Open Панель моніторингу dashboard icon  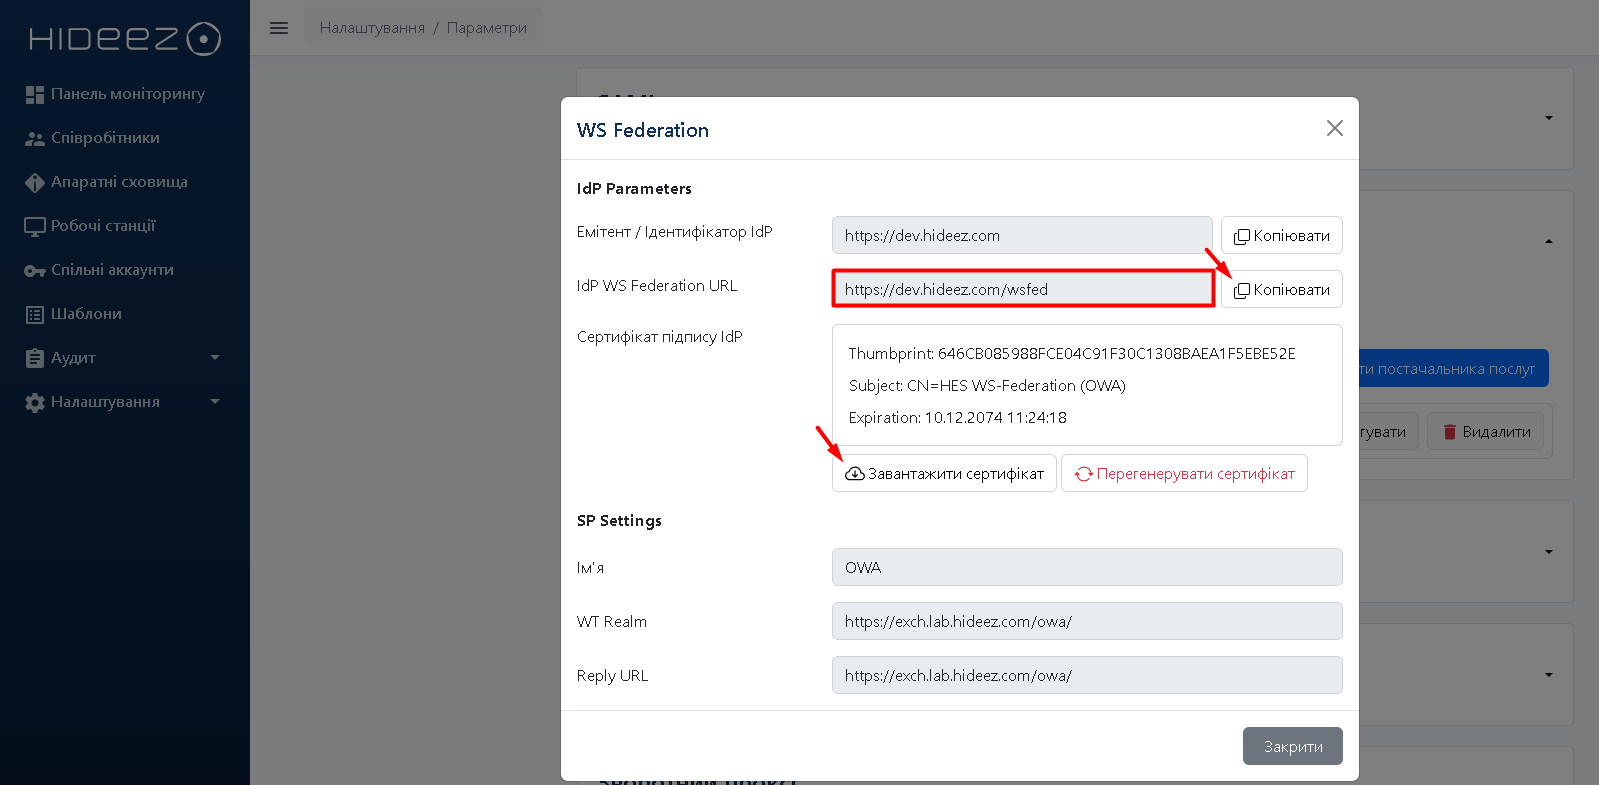click(x=35, y=94)
